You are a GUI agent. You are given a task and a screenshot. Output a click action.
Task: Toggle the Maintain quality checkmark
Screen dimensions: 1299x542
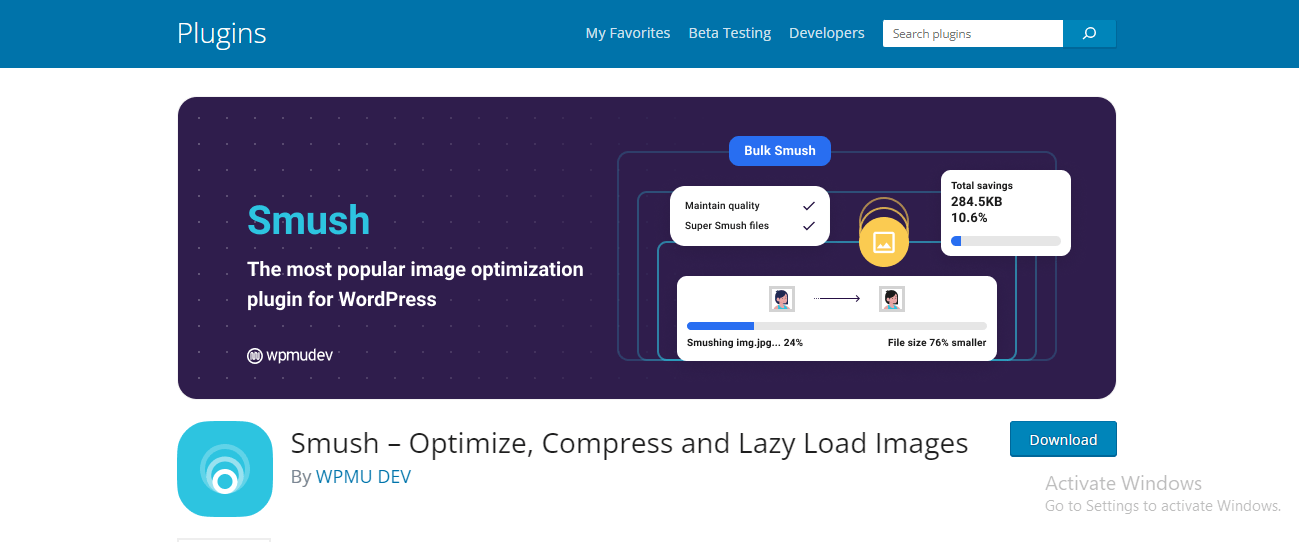click(x=808, y=206)
